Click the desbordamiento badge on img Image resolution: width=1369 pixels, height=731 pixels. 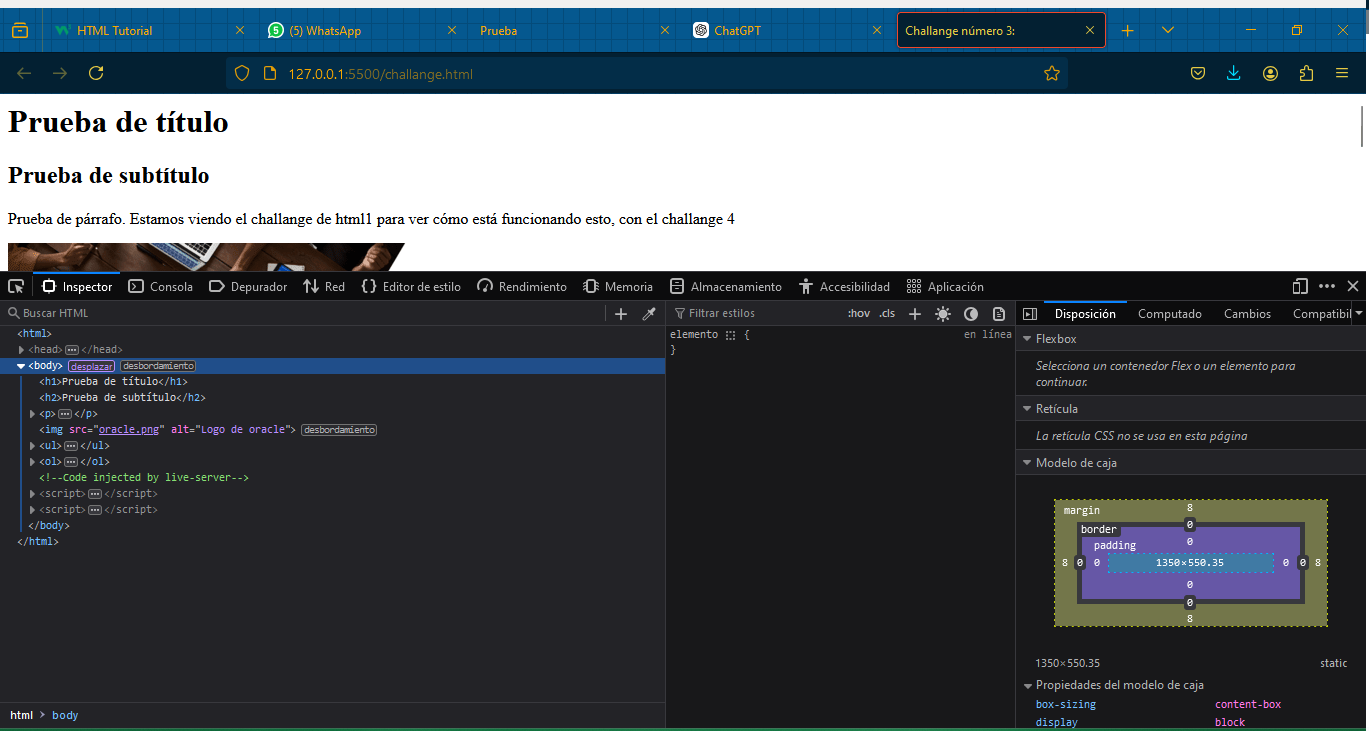tap(339, 430)
